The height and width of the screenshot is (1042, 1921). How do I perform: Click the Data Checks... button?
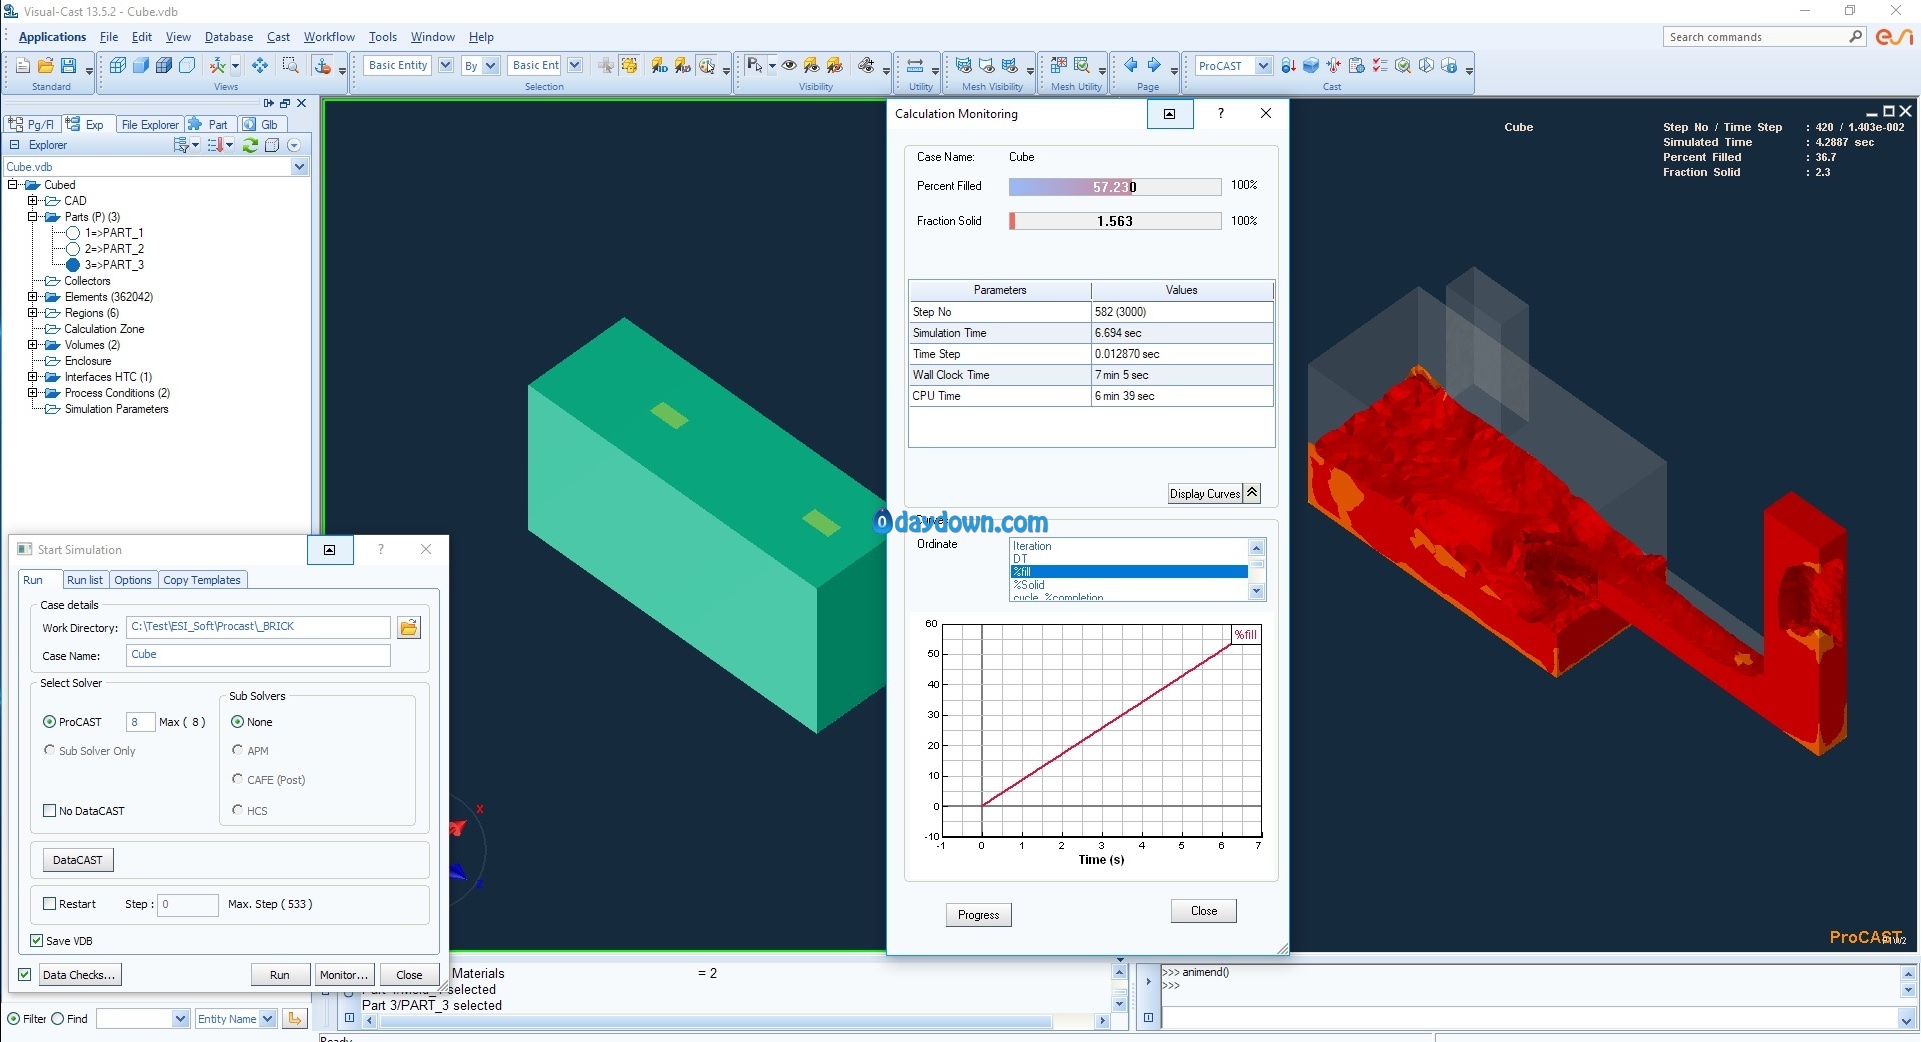point(80,975)
